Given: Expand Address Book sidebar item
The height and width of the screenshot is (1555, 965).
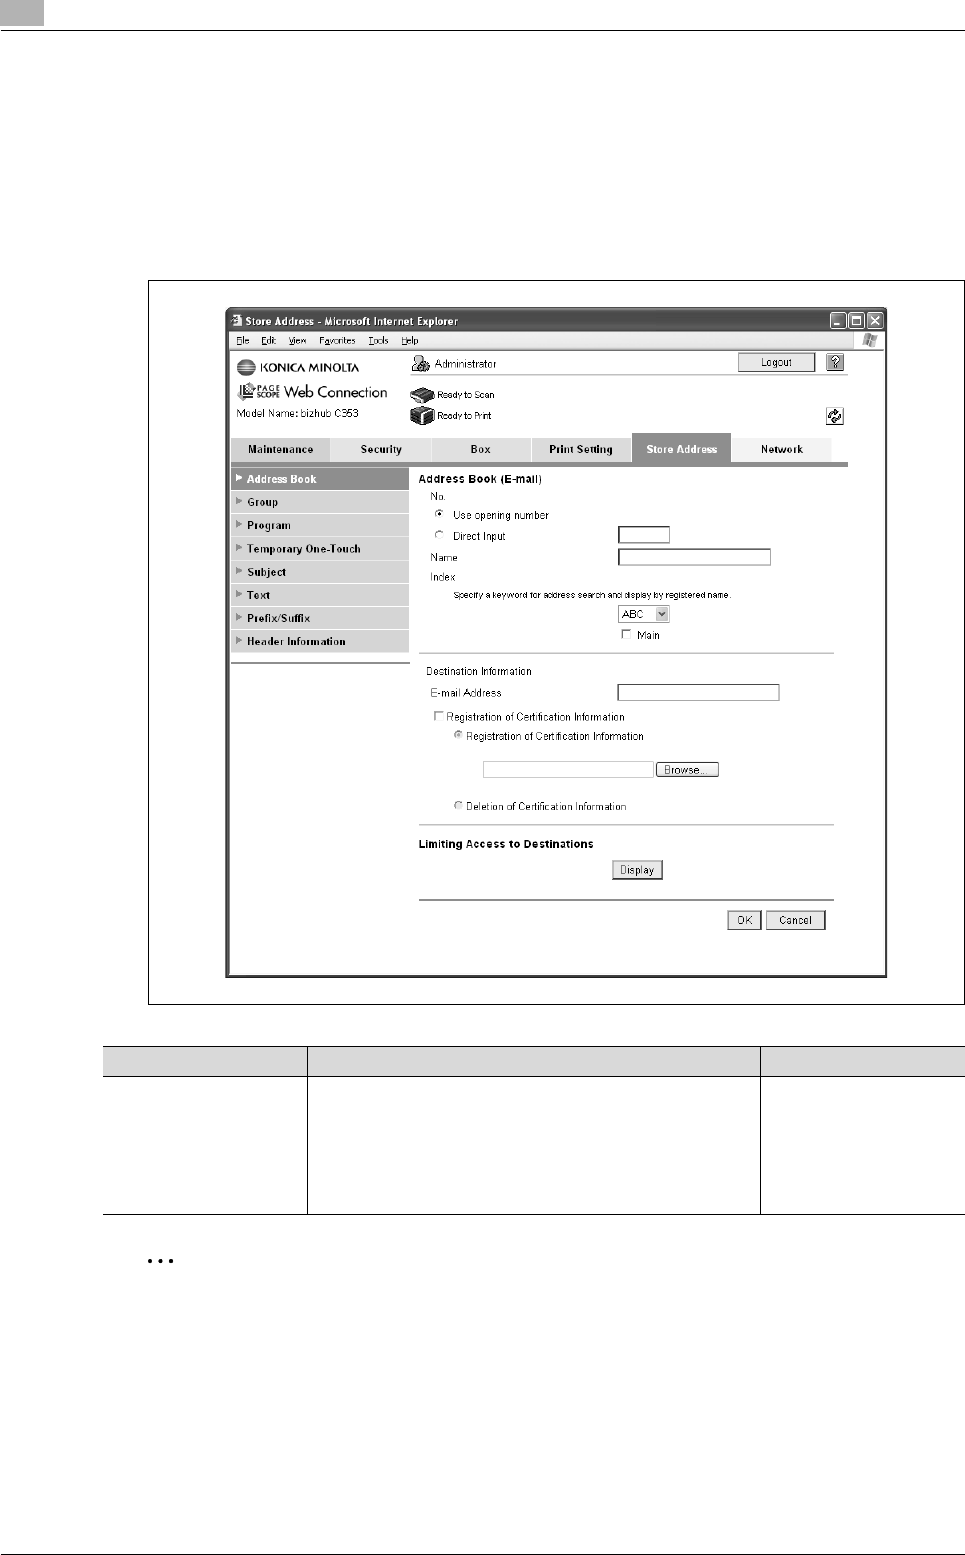Looking at the screenshot, I should (320, 479).
